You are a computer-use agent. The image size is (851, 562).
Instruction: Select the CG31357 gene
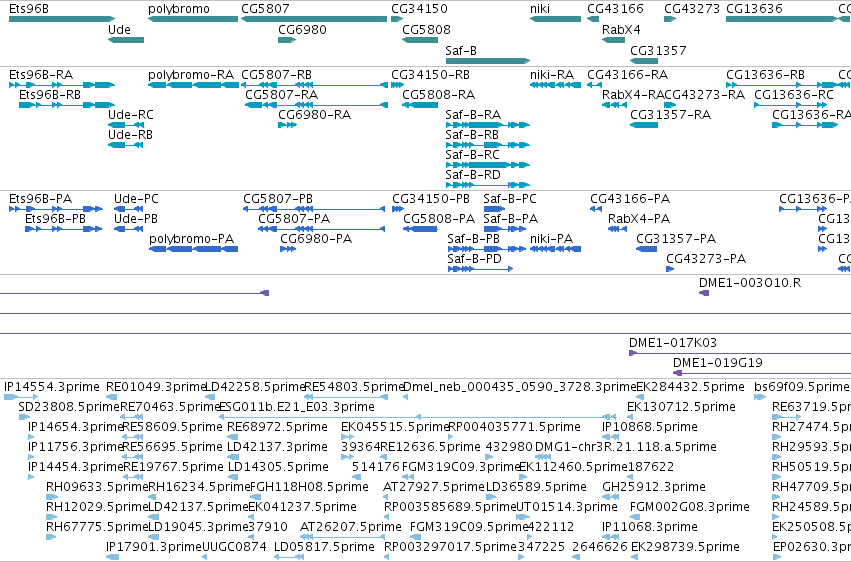tap(644, 61)
